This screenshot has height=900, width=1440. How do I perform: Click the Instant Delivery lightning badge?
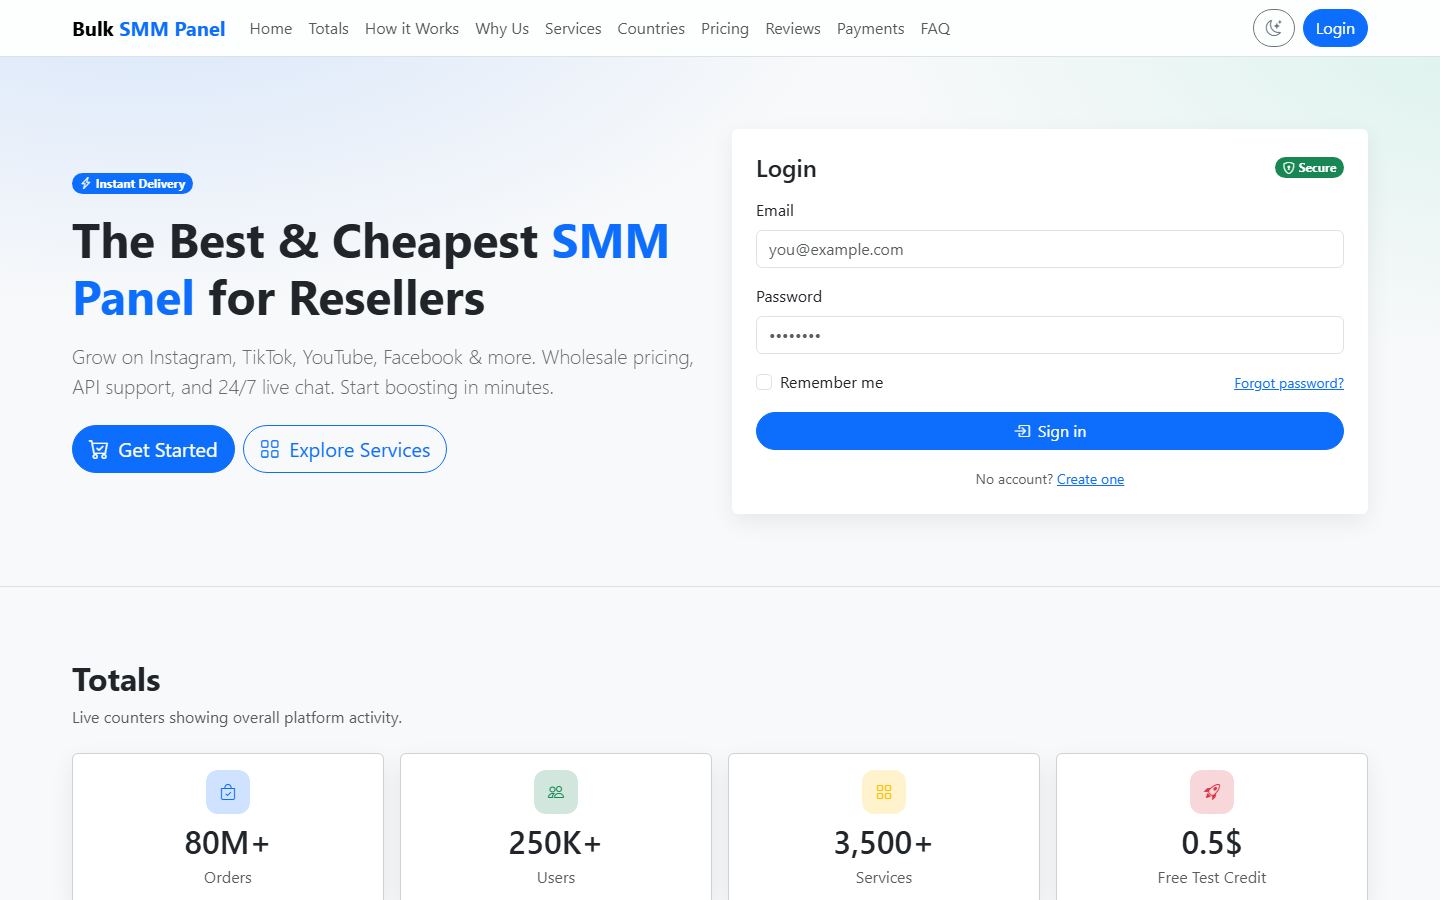click(132, 184)
